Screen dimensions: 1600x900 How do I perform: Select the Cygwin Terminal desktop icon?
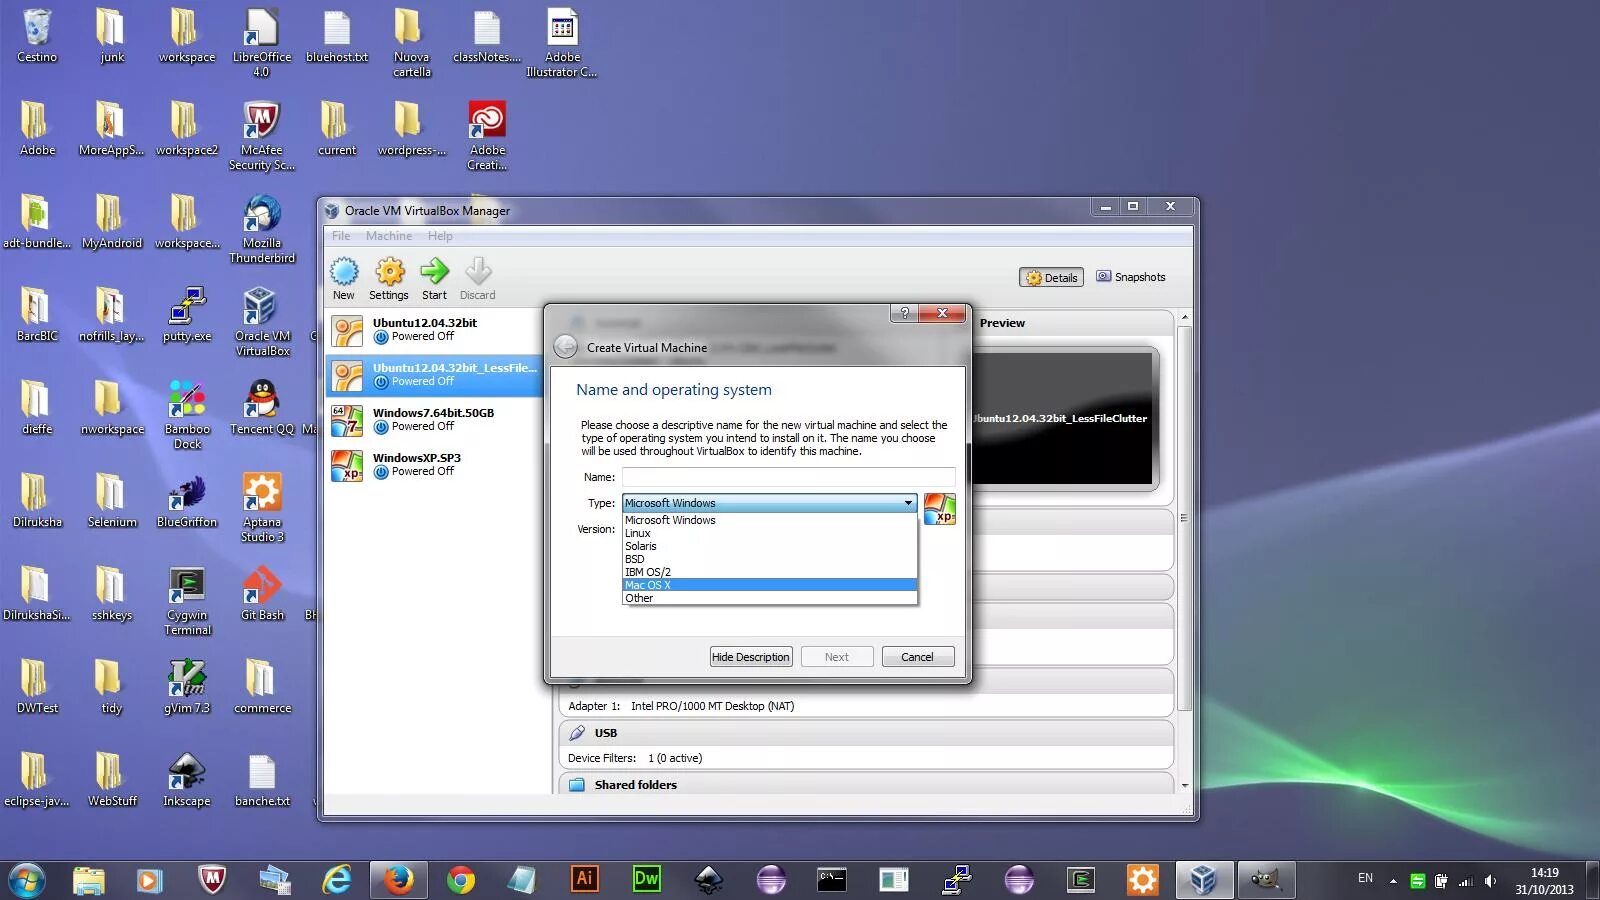point(187,601)
